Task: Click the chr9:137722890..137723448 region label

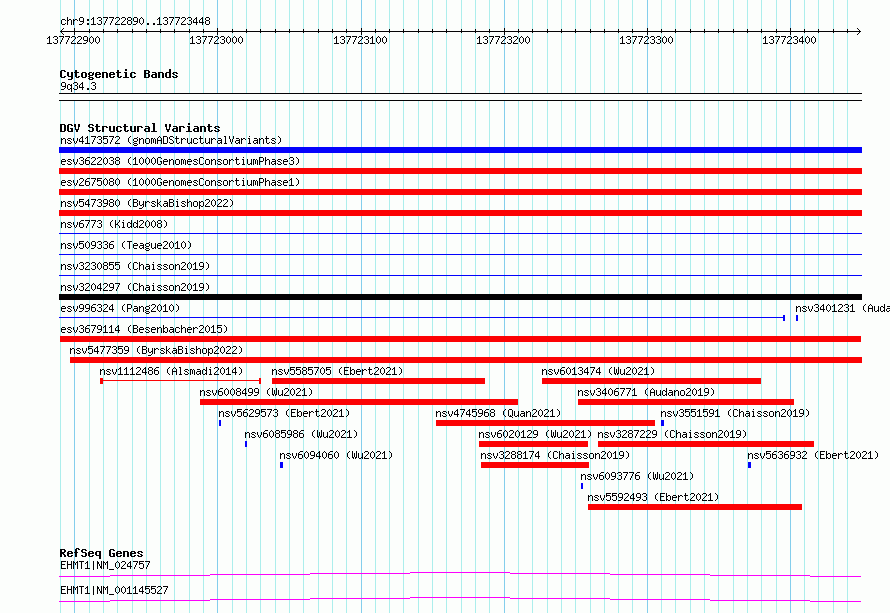Action: click(x=135, y=22)
